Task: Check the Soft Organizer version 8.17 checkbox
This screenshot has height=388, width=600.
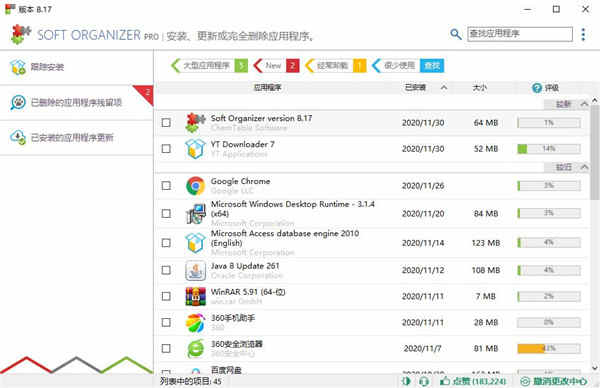Action: click(x=166, y=122)
